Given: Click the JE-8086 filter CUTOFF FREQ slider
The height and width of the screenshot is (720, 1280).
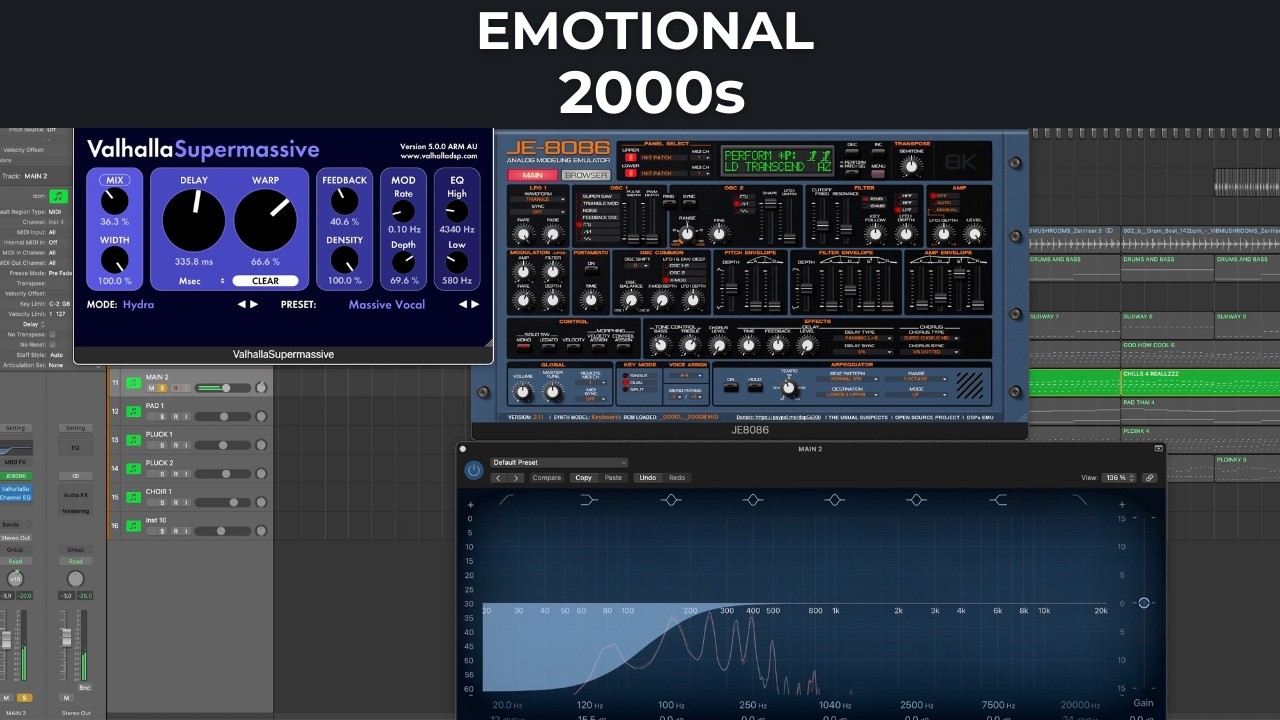Looking at the screenshot, I should pos(822,226).
